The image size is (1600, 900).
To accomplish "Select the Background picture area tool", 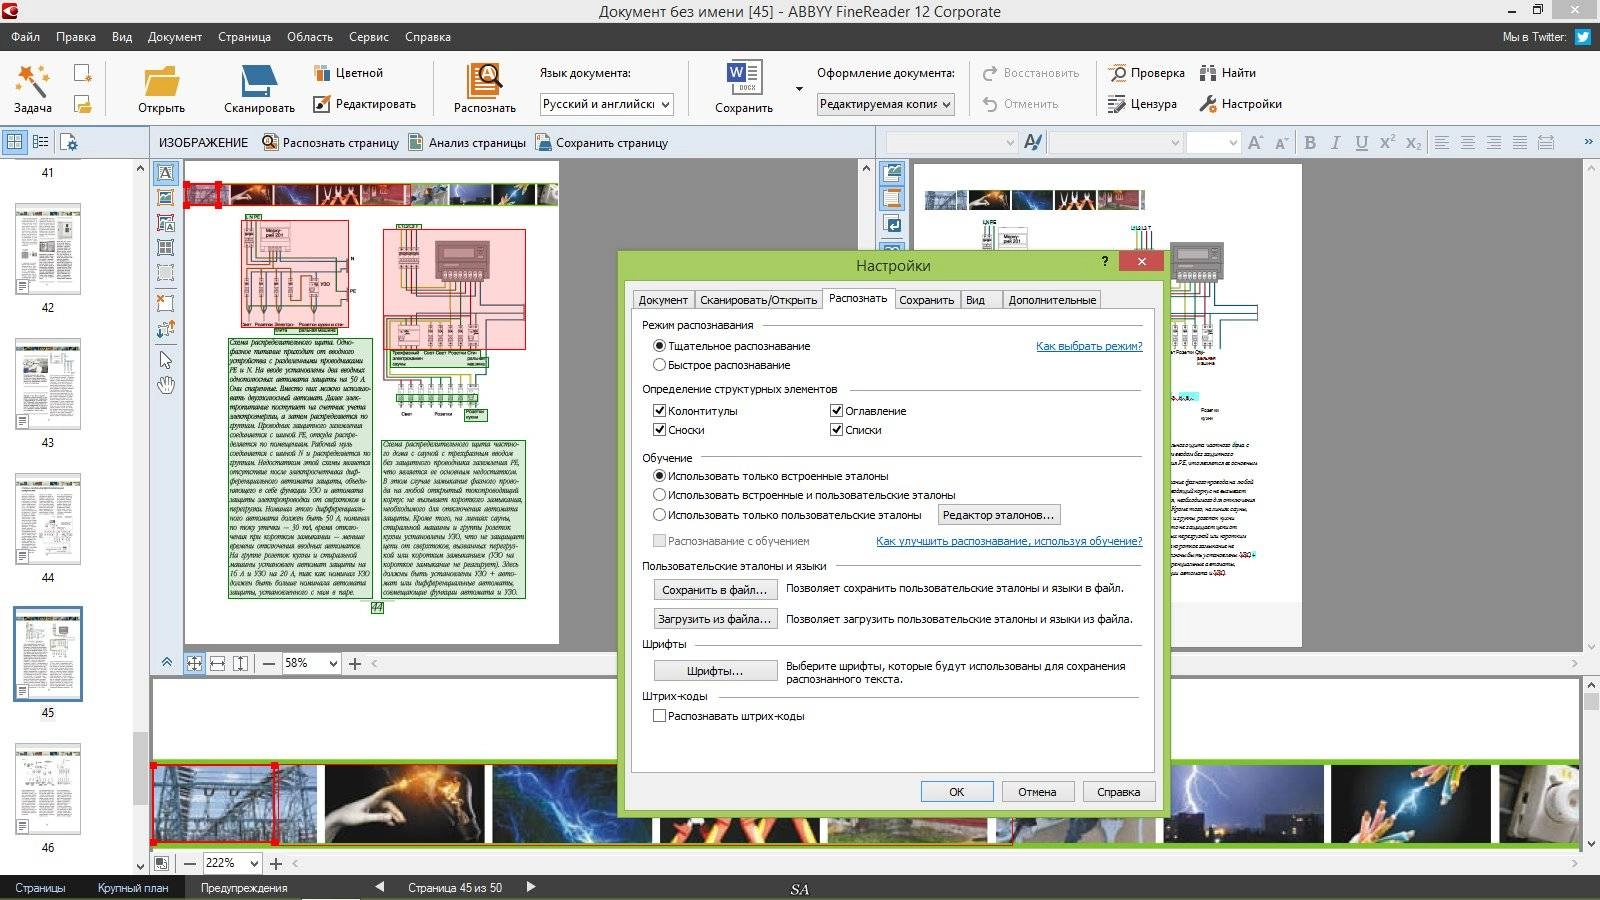I will coord(166,223).
